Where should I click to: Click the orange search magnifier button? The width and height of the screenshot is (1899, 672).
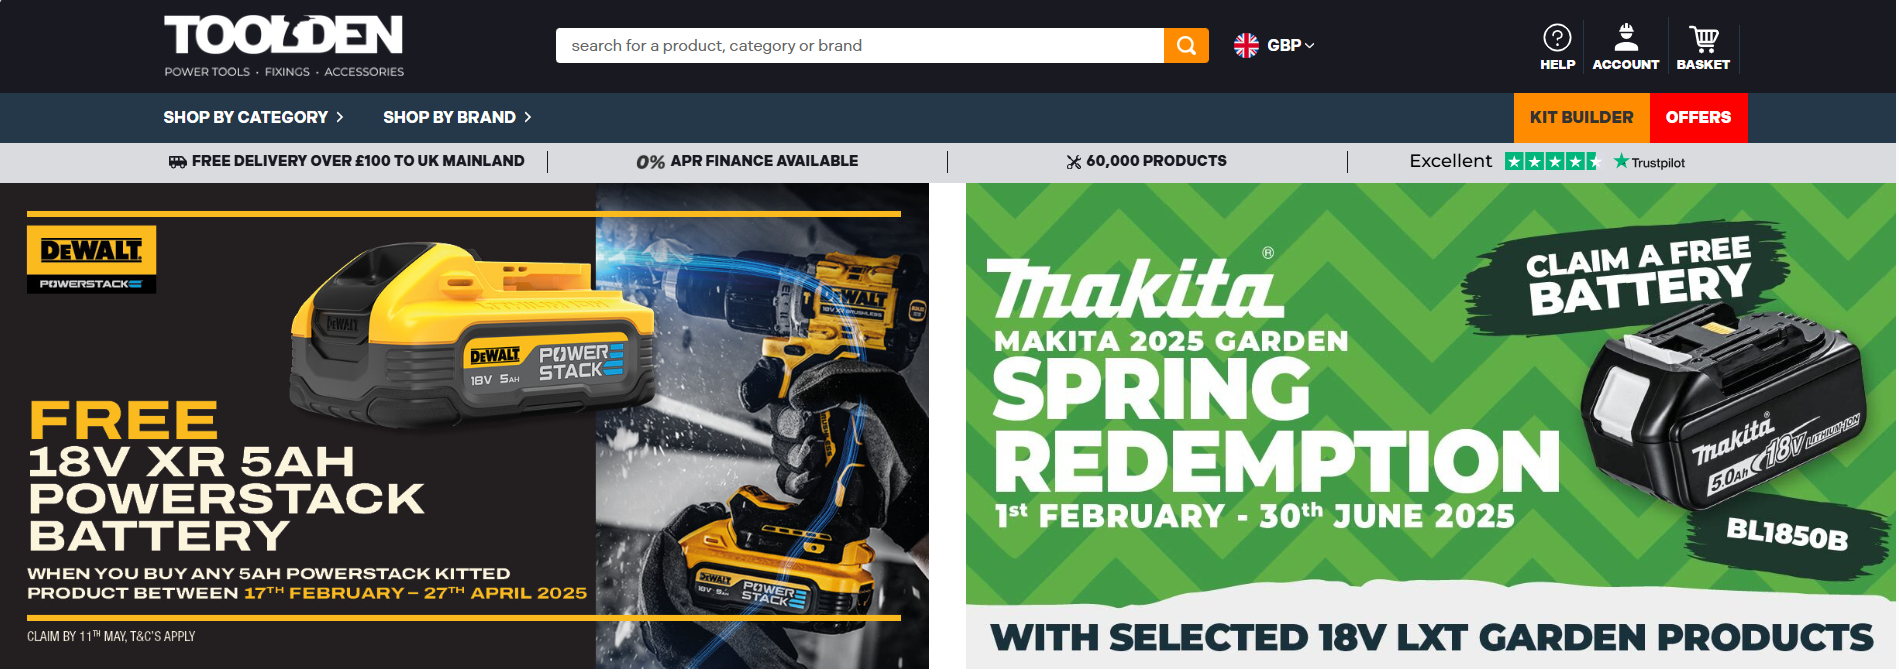pyautogui.click(x=1186, y=45)
